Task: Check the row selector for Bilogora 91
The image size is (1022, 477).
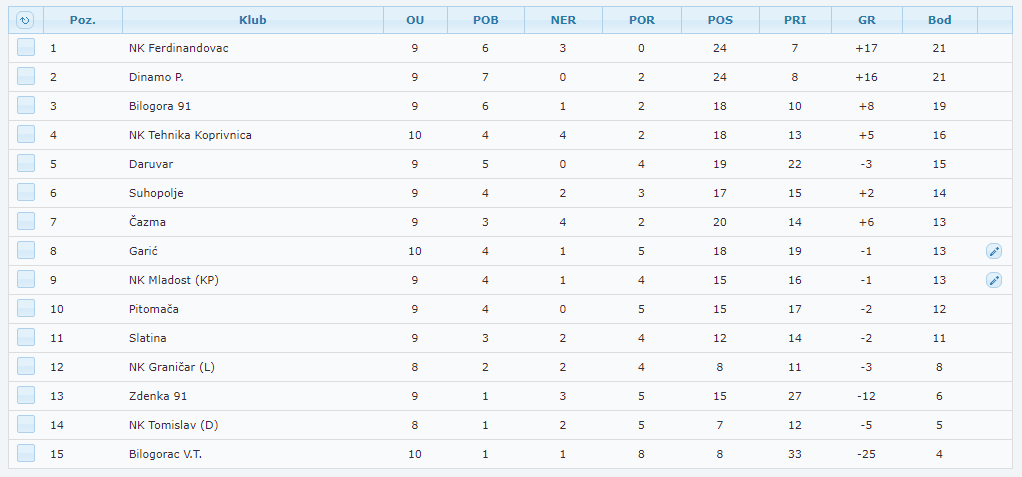Action: 26,106
